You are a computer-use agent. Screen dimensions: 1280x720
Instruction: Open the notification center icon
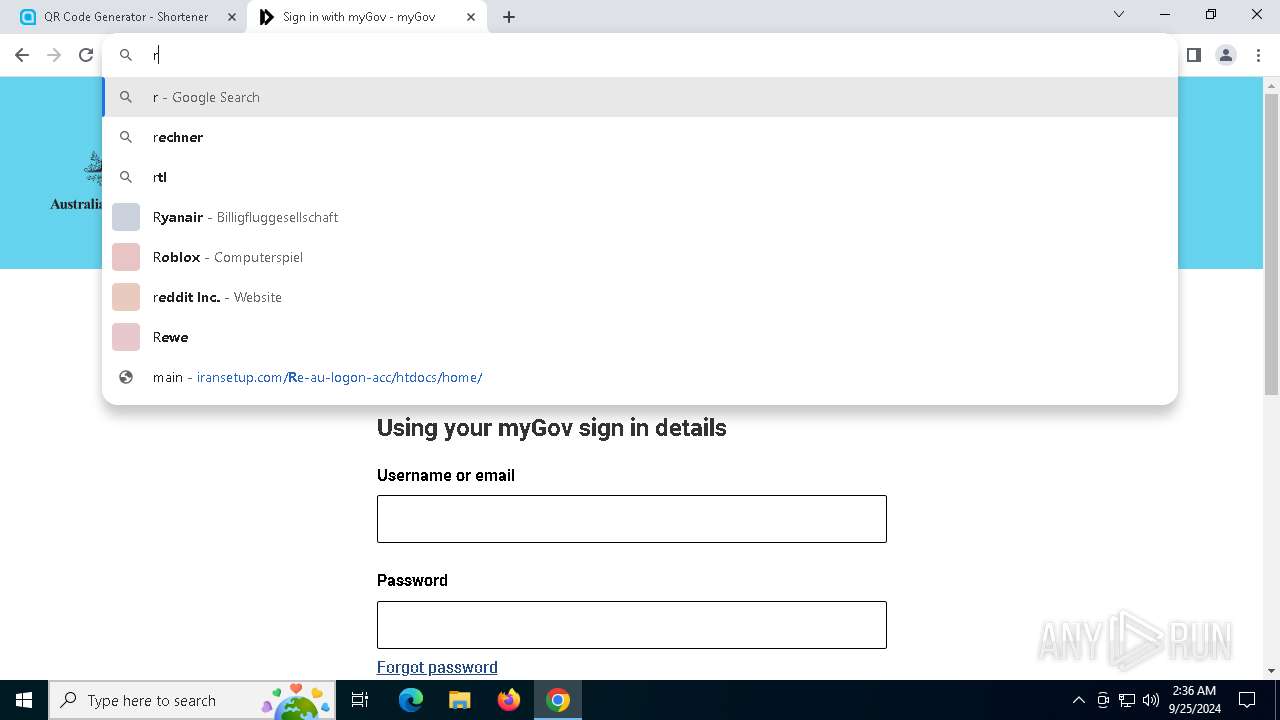[1247, 700]
